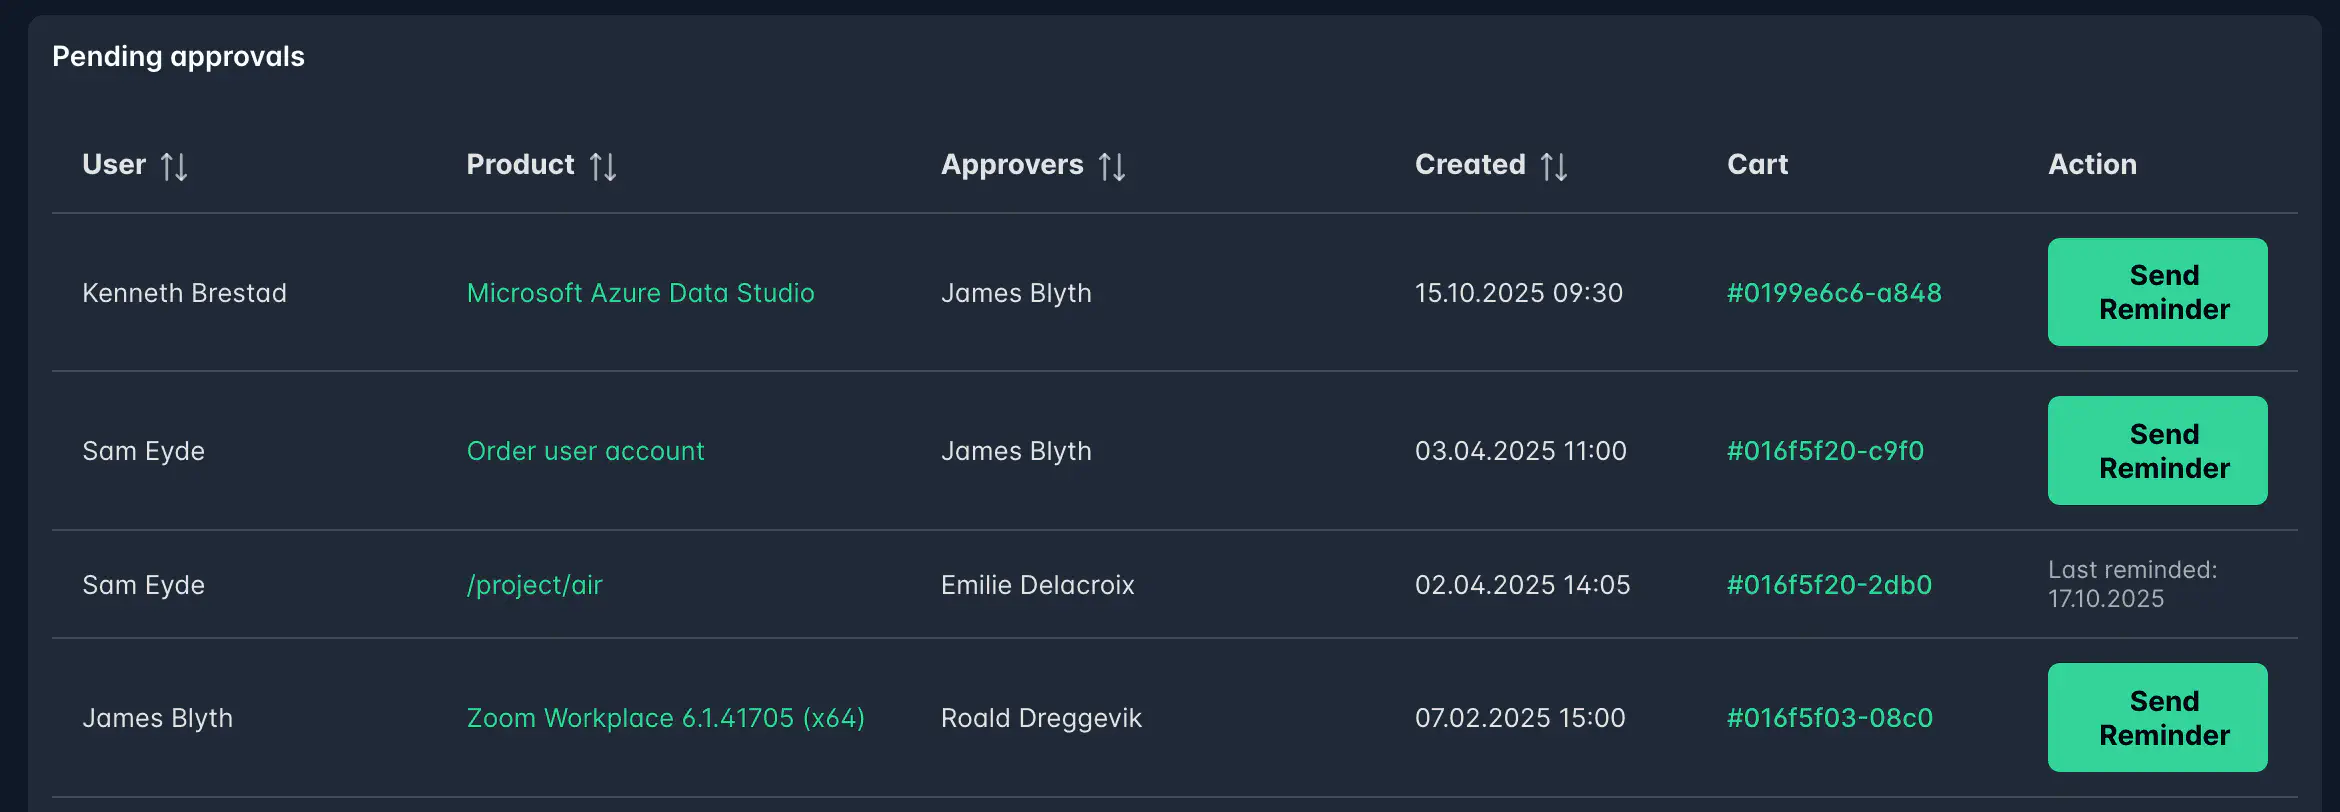Click approver name Emilie Delacroix

(x=1037, y=584)
